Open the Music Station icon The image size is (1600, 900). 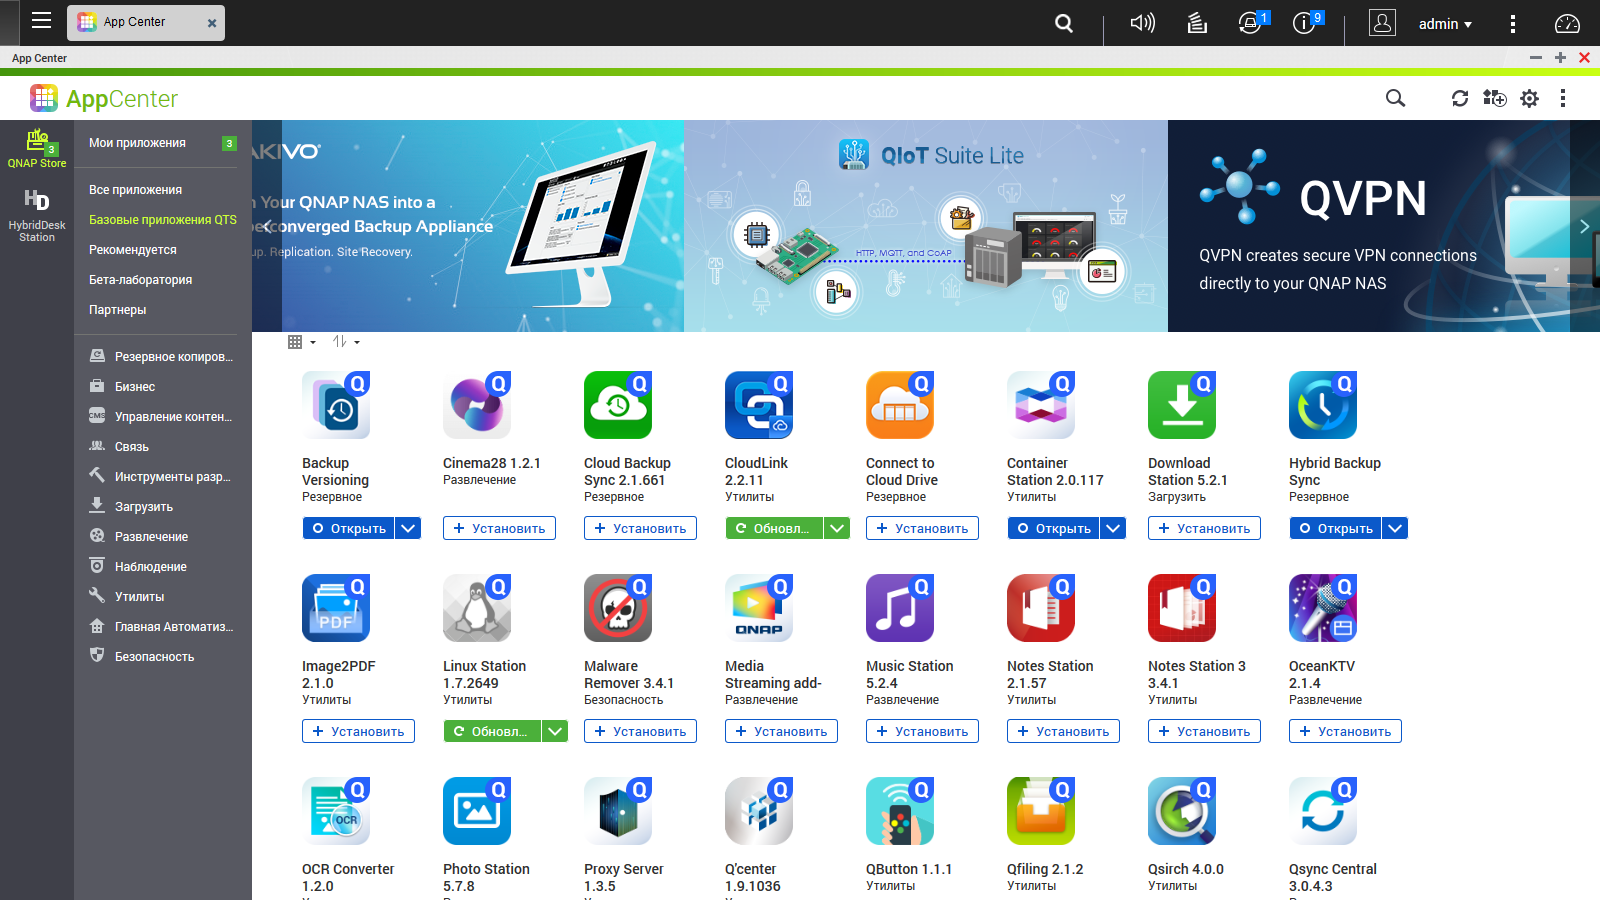pyautogui.click(x=900, y=608)
